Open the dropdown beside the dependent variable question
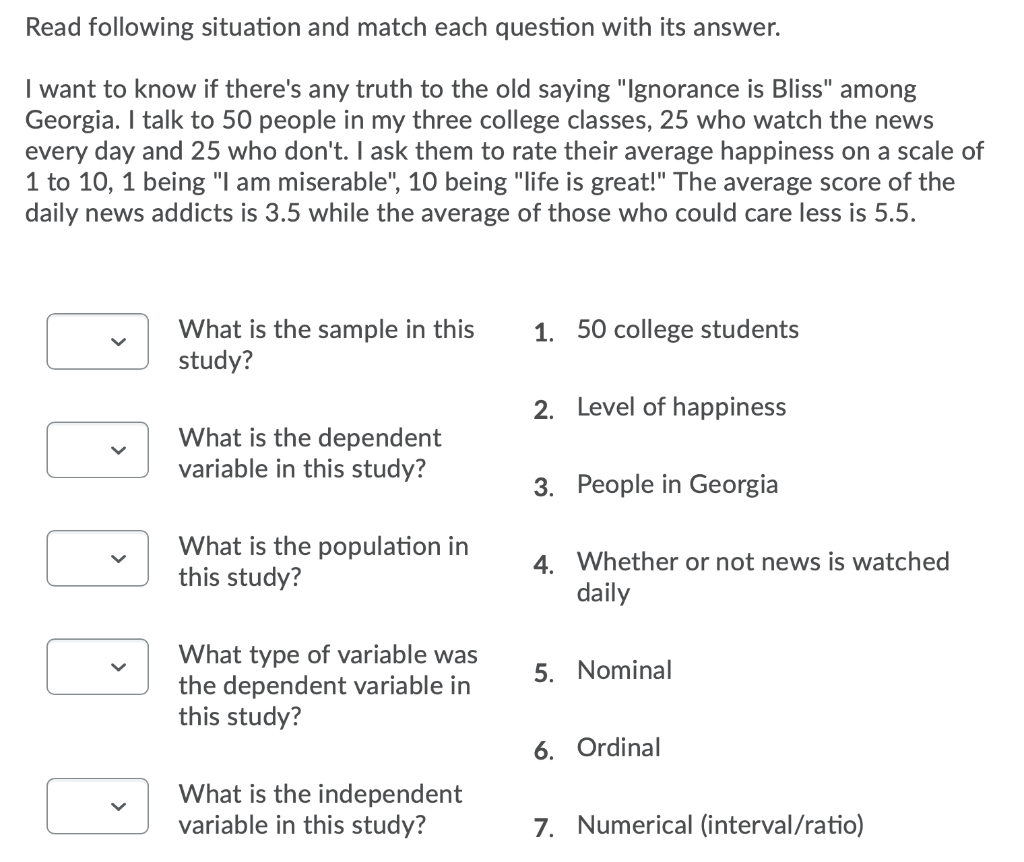1024x862 pixels. click(97, 450)
